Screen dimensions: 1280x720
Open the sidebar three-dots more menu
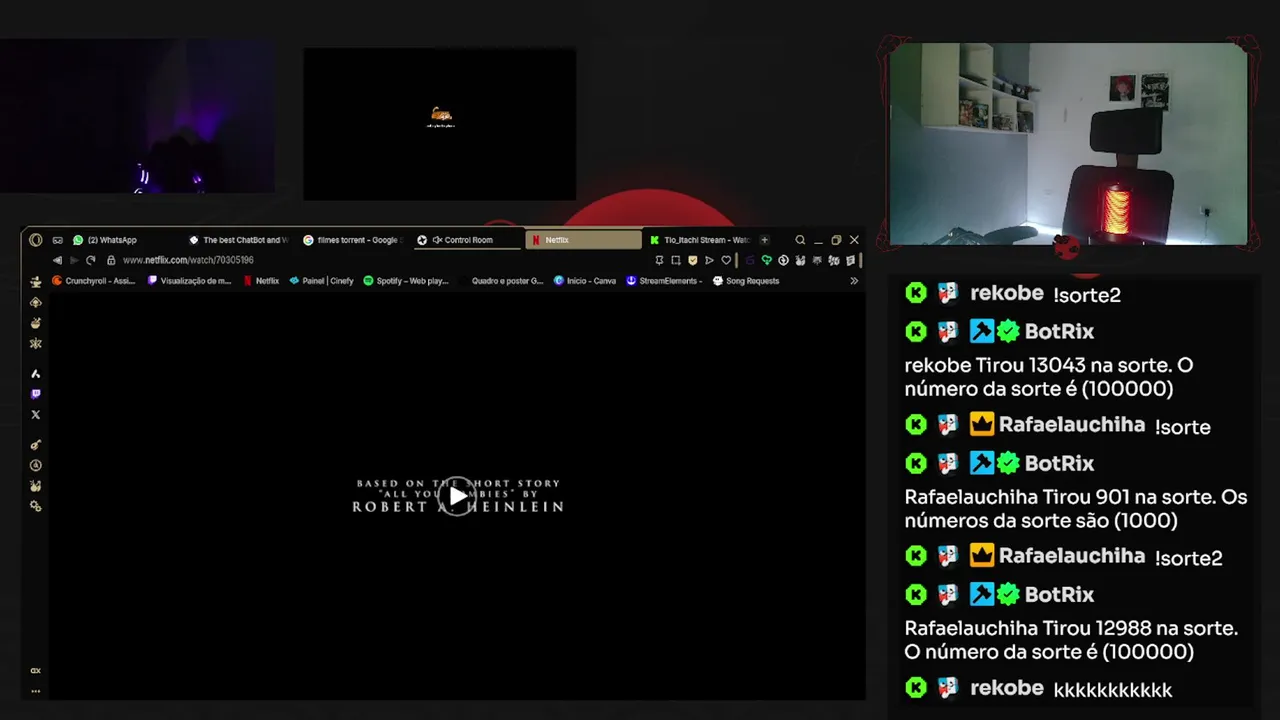[x=36, y=690]
